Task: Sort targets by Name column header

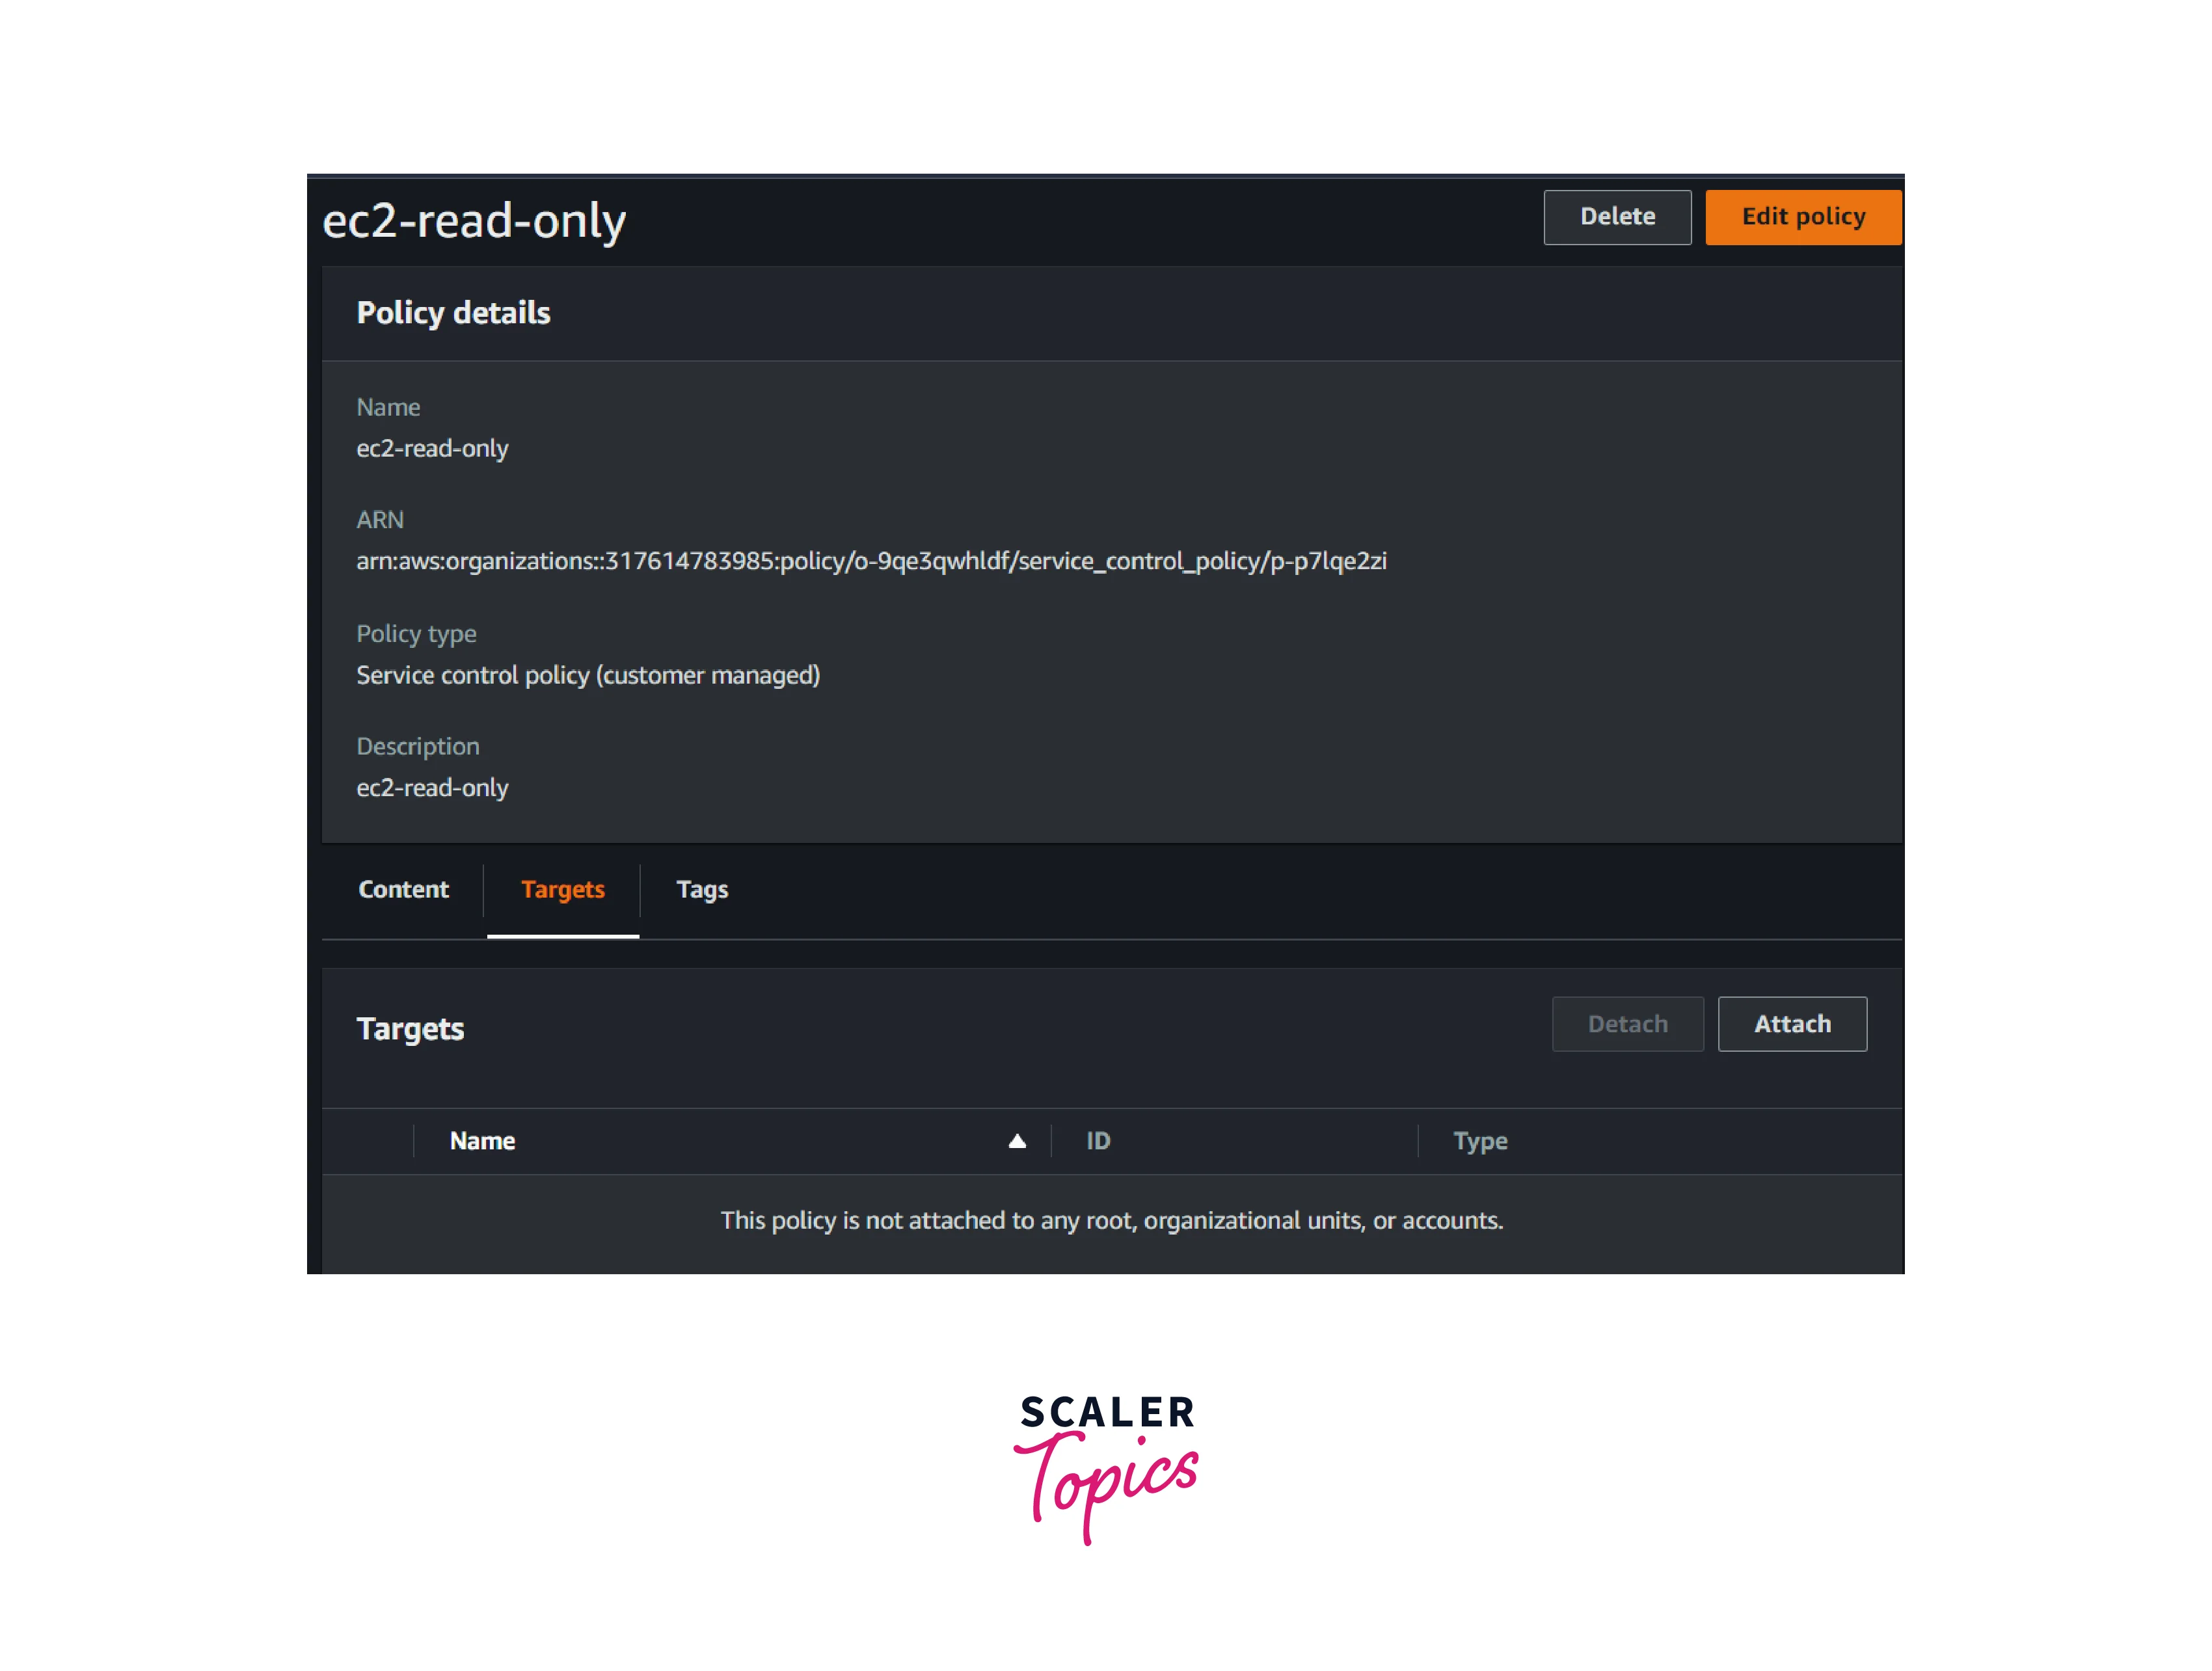Action: (x=482, y=1141)
